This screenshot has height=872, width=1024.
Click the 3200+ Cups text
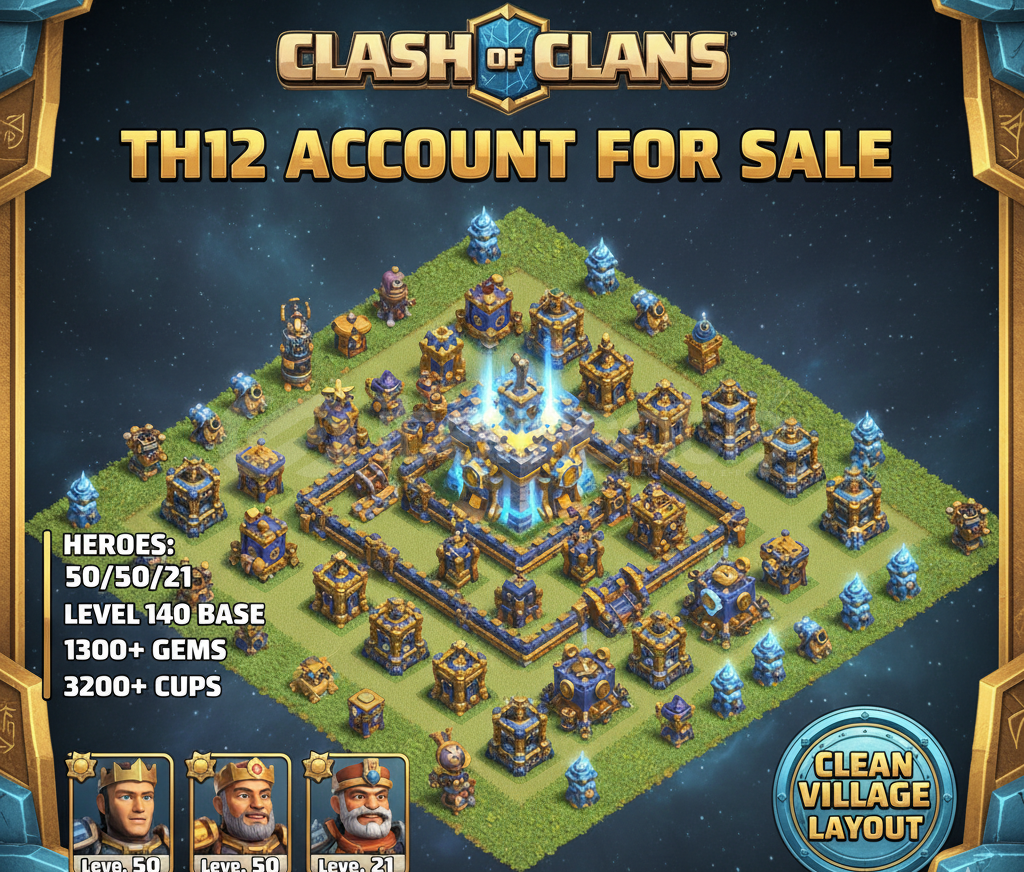click(142, 686)
